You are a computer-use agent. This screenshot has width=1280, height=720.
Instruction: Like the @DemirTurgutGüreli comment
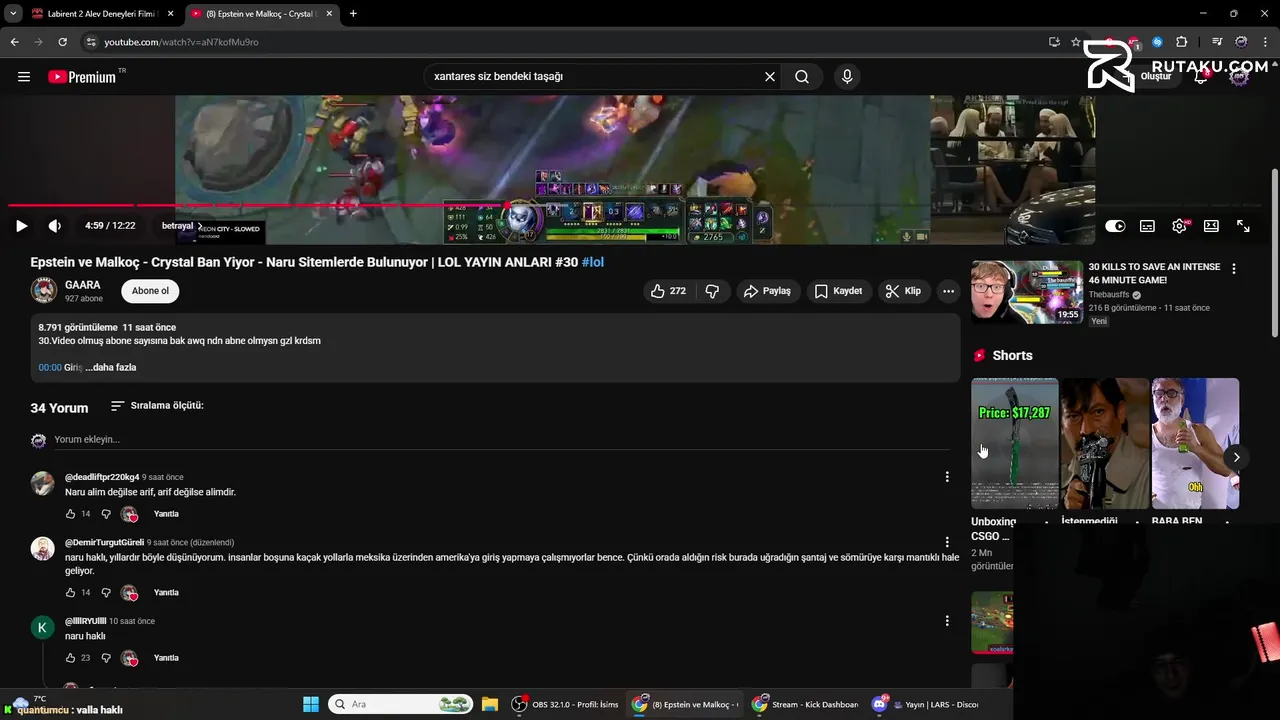point(70,593)
